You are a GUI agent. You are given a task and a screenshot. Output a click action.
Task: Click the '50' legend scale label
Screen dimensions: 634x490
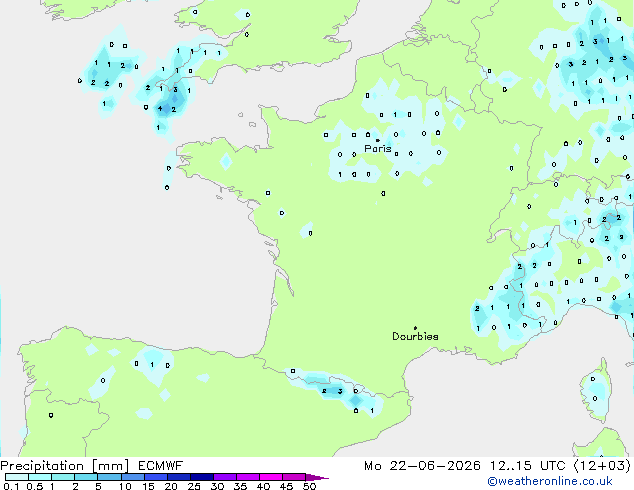pyautogui.click(x=309, y=486)
